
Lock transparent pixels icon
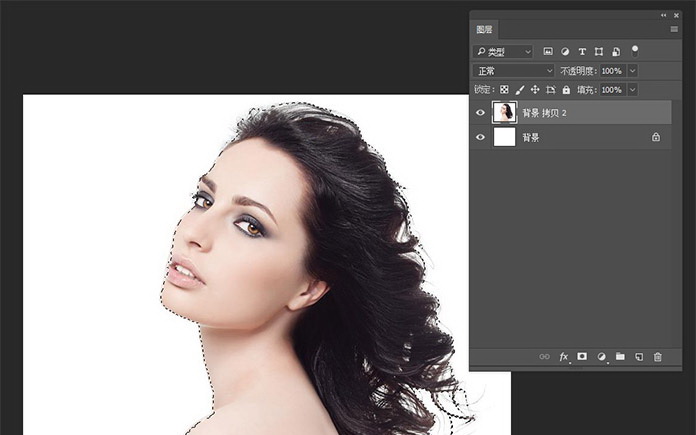coord(504,90)
